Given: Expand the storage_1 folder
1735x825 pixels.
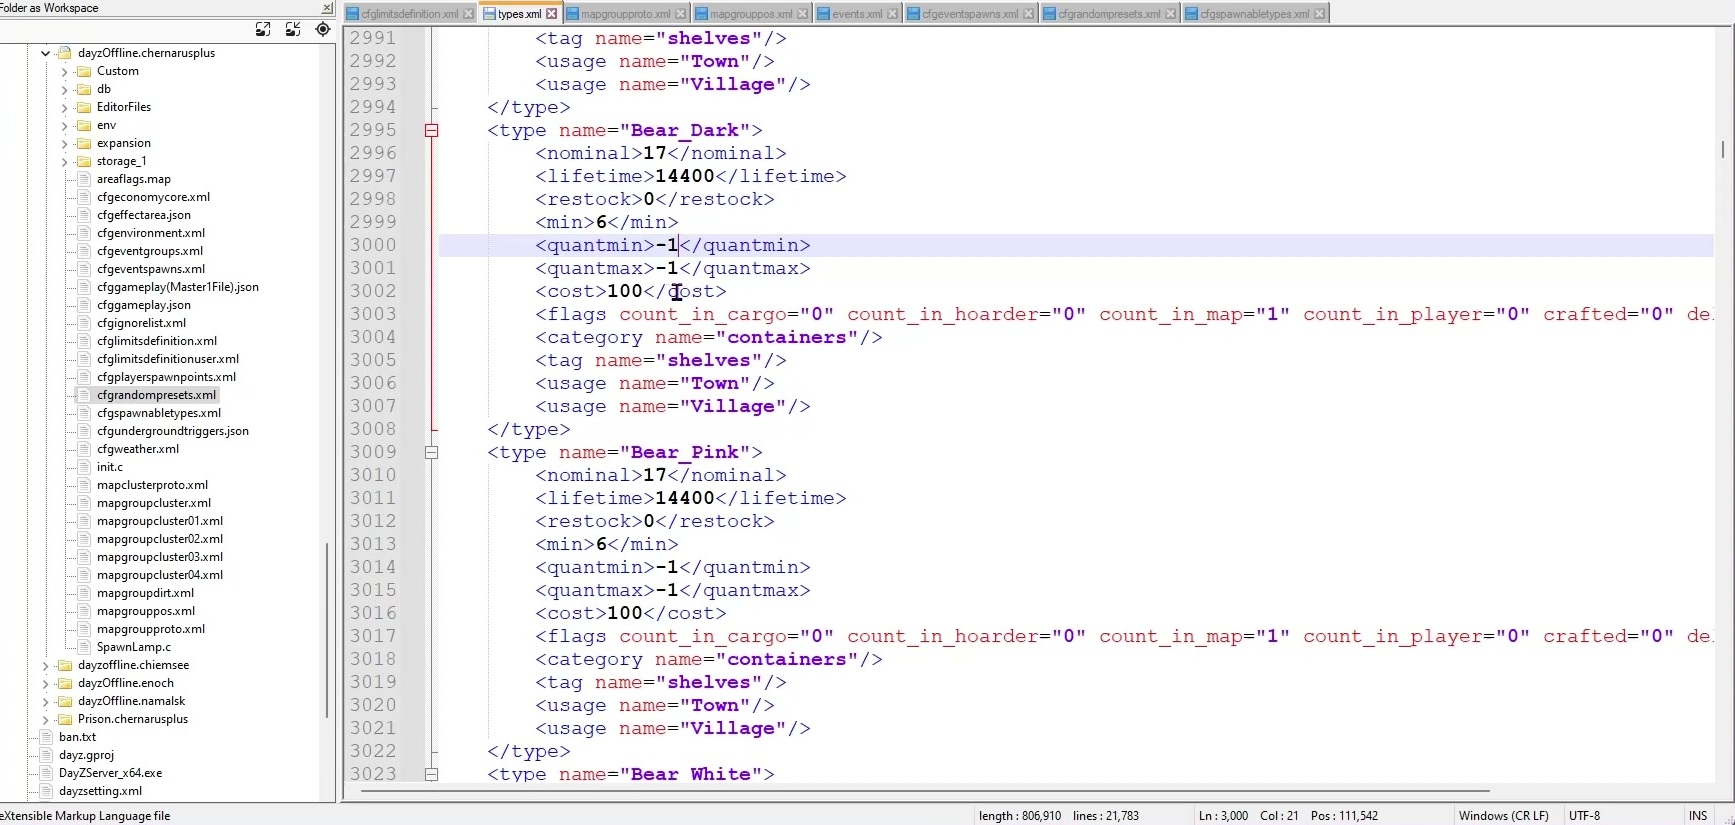Looking at the screenshot, I should click(65, 161).
